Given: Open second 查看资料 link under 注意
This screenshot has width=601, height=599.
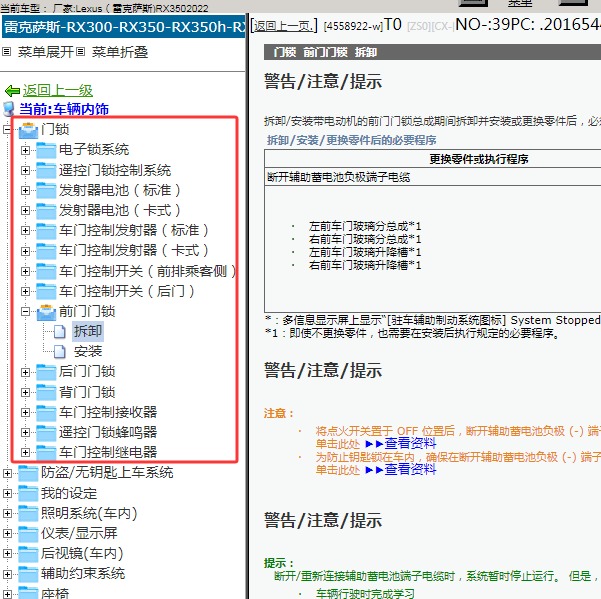Looking at the screenshot, I should click(410, 469).
